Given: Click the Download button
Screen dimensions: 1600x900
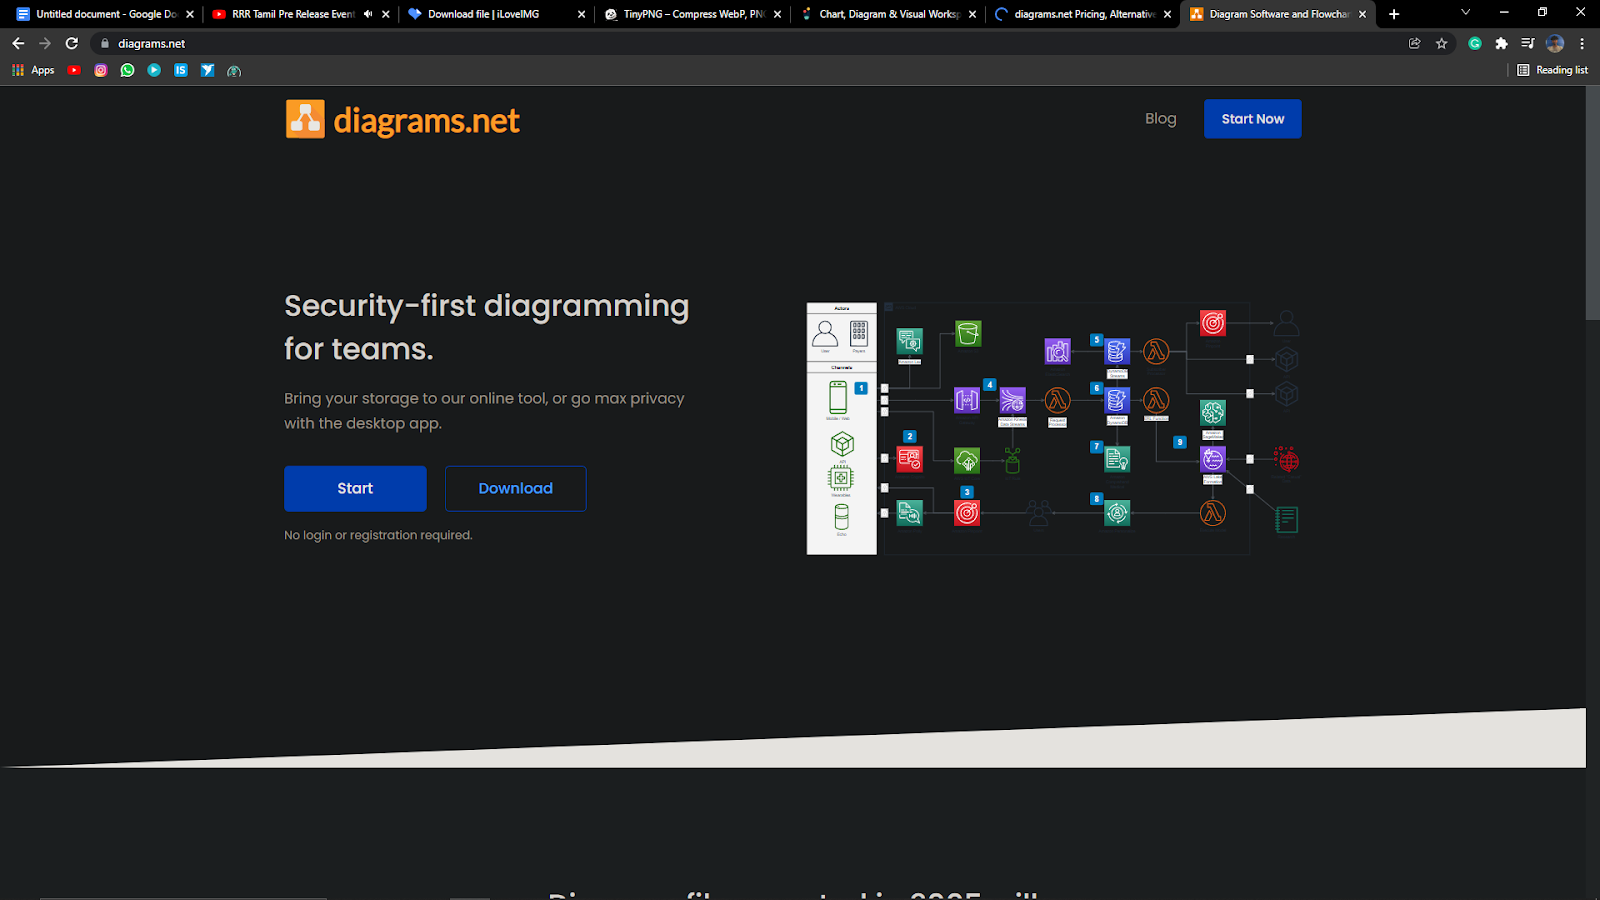Looking at the screenshot, I should (516, 489).
